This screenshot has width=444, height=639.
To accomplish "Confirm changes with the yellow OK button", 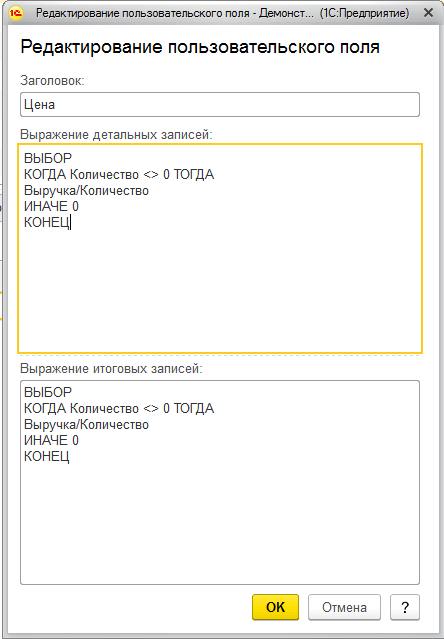I will tap(275, 607).
